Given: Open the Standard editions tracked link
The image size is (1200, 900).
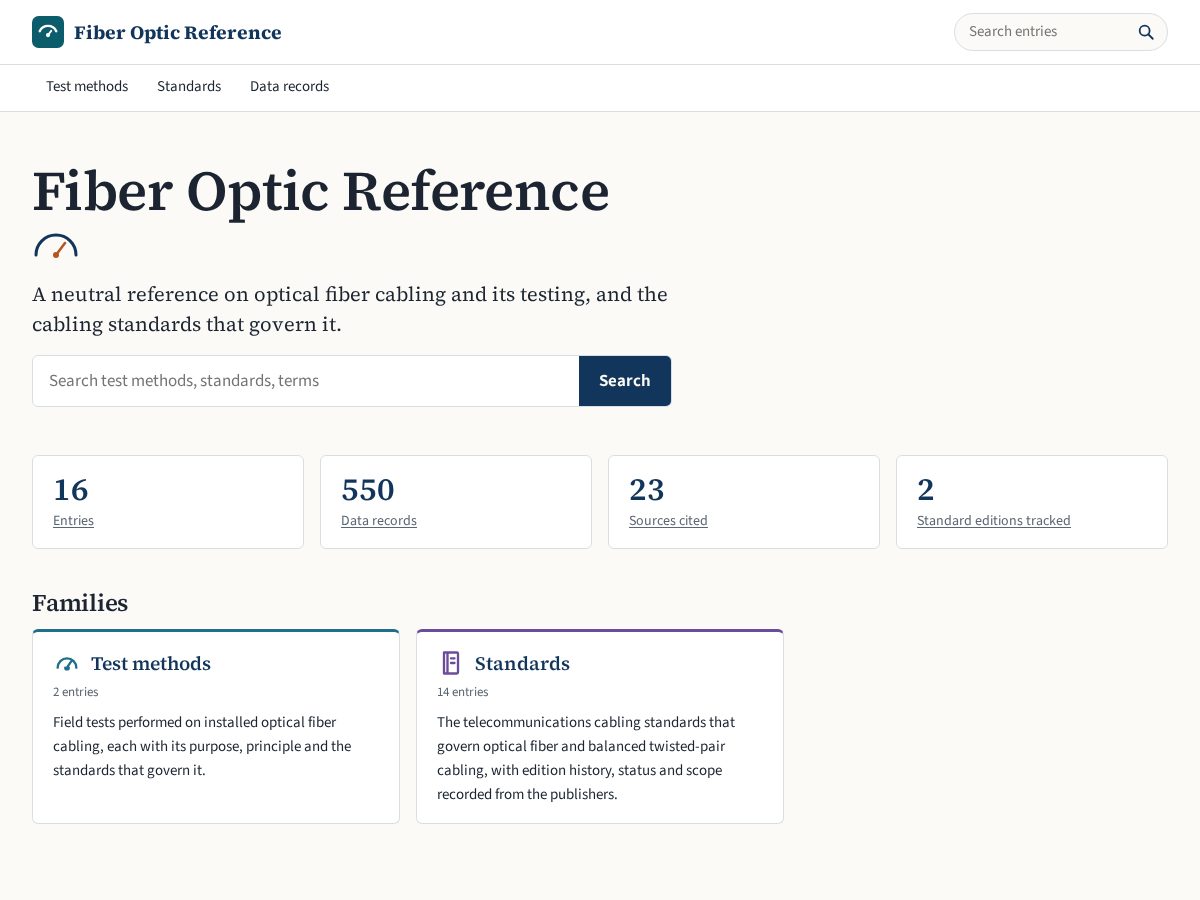Looking at the screenshot, I should [994, 521].
